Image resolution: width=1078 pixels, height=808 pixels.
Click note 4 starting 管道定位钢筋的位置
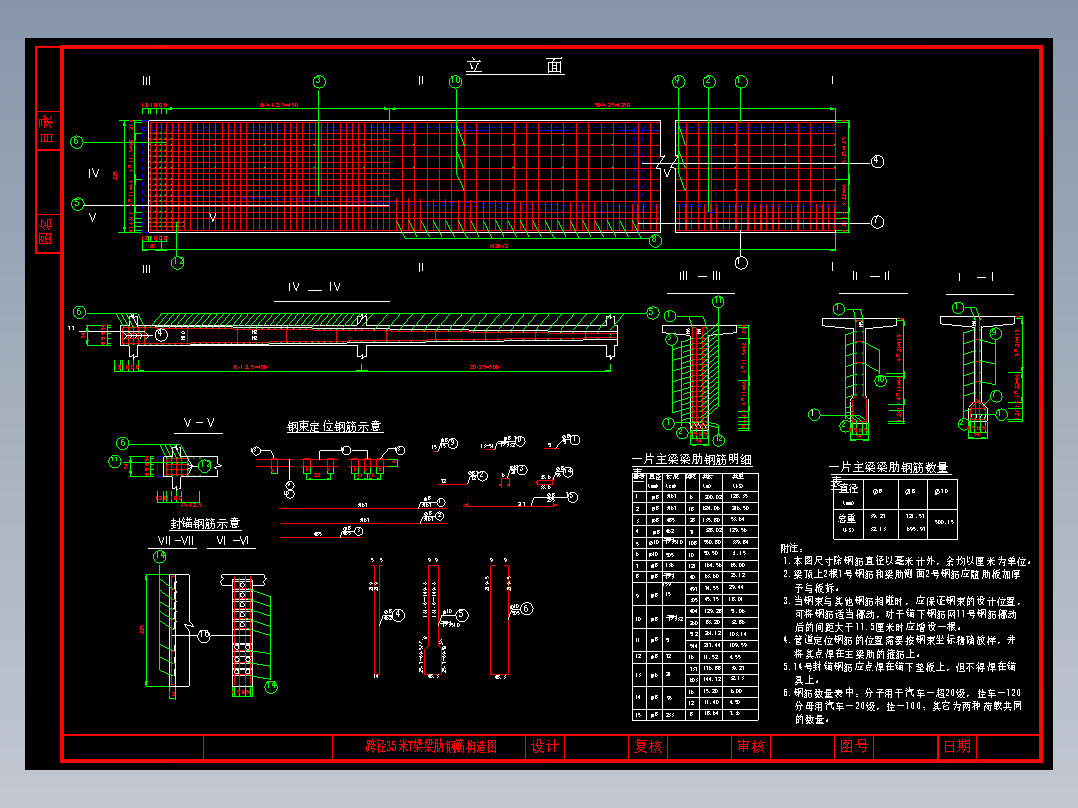point(900,647)
